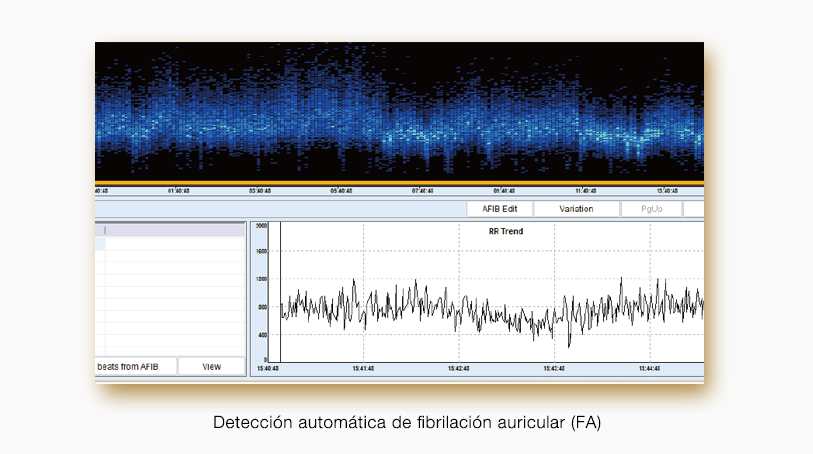This screenshot has width=813, height=454.
Task: Select the highlighted first row in list
Action: (x=170, y=230)
